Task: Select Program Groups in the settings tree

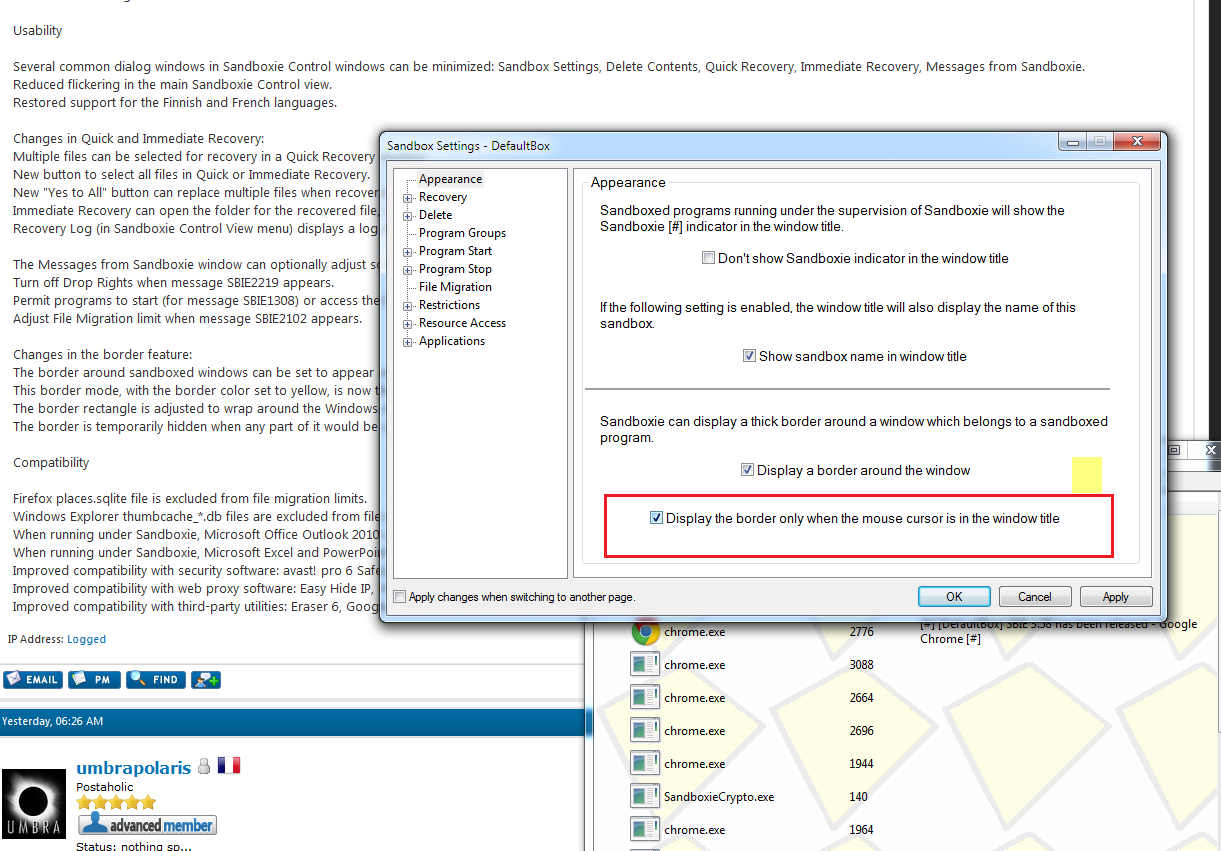Action: 462,233
